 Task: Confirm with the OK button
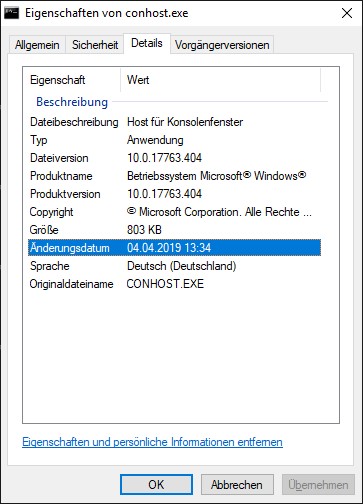click(x=156, y=485)
